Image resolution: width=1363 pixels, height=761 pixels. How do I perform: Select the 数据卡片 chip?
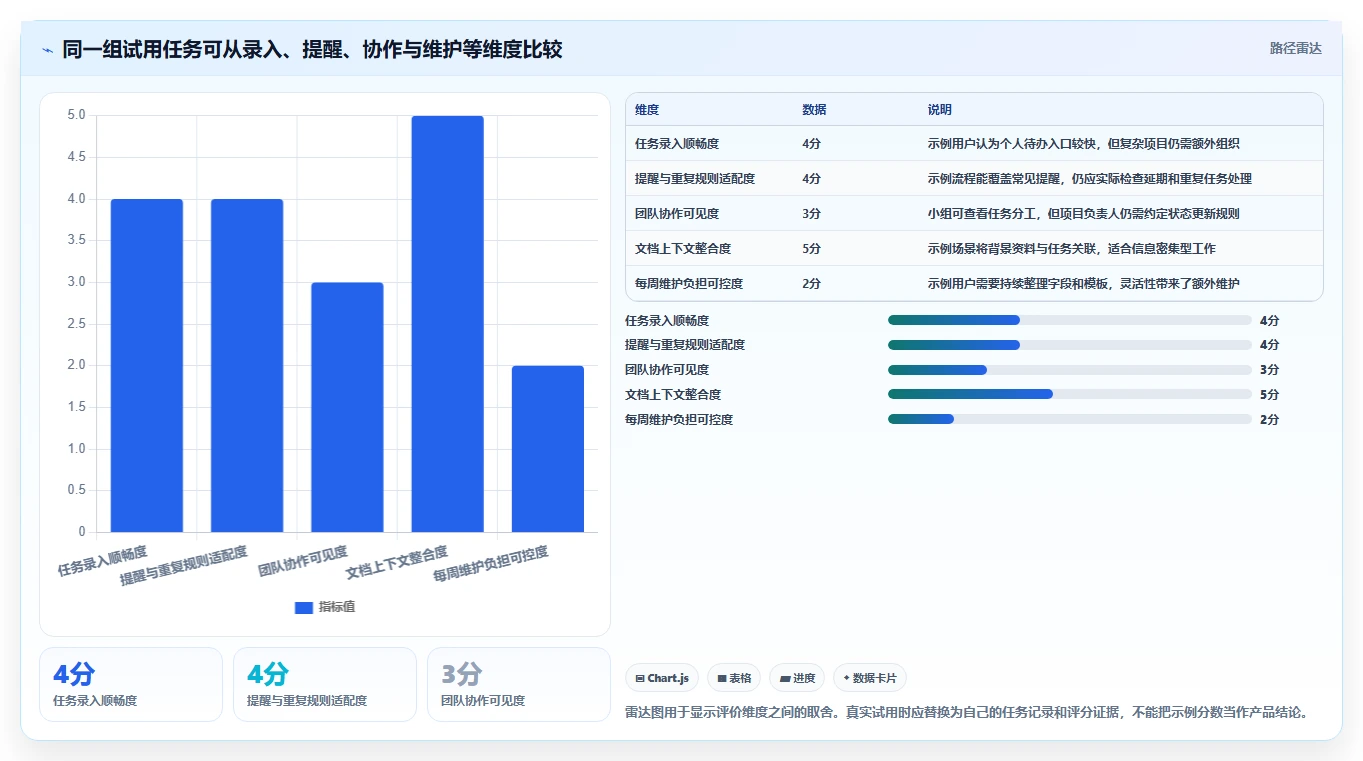coord(870,678)
